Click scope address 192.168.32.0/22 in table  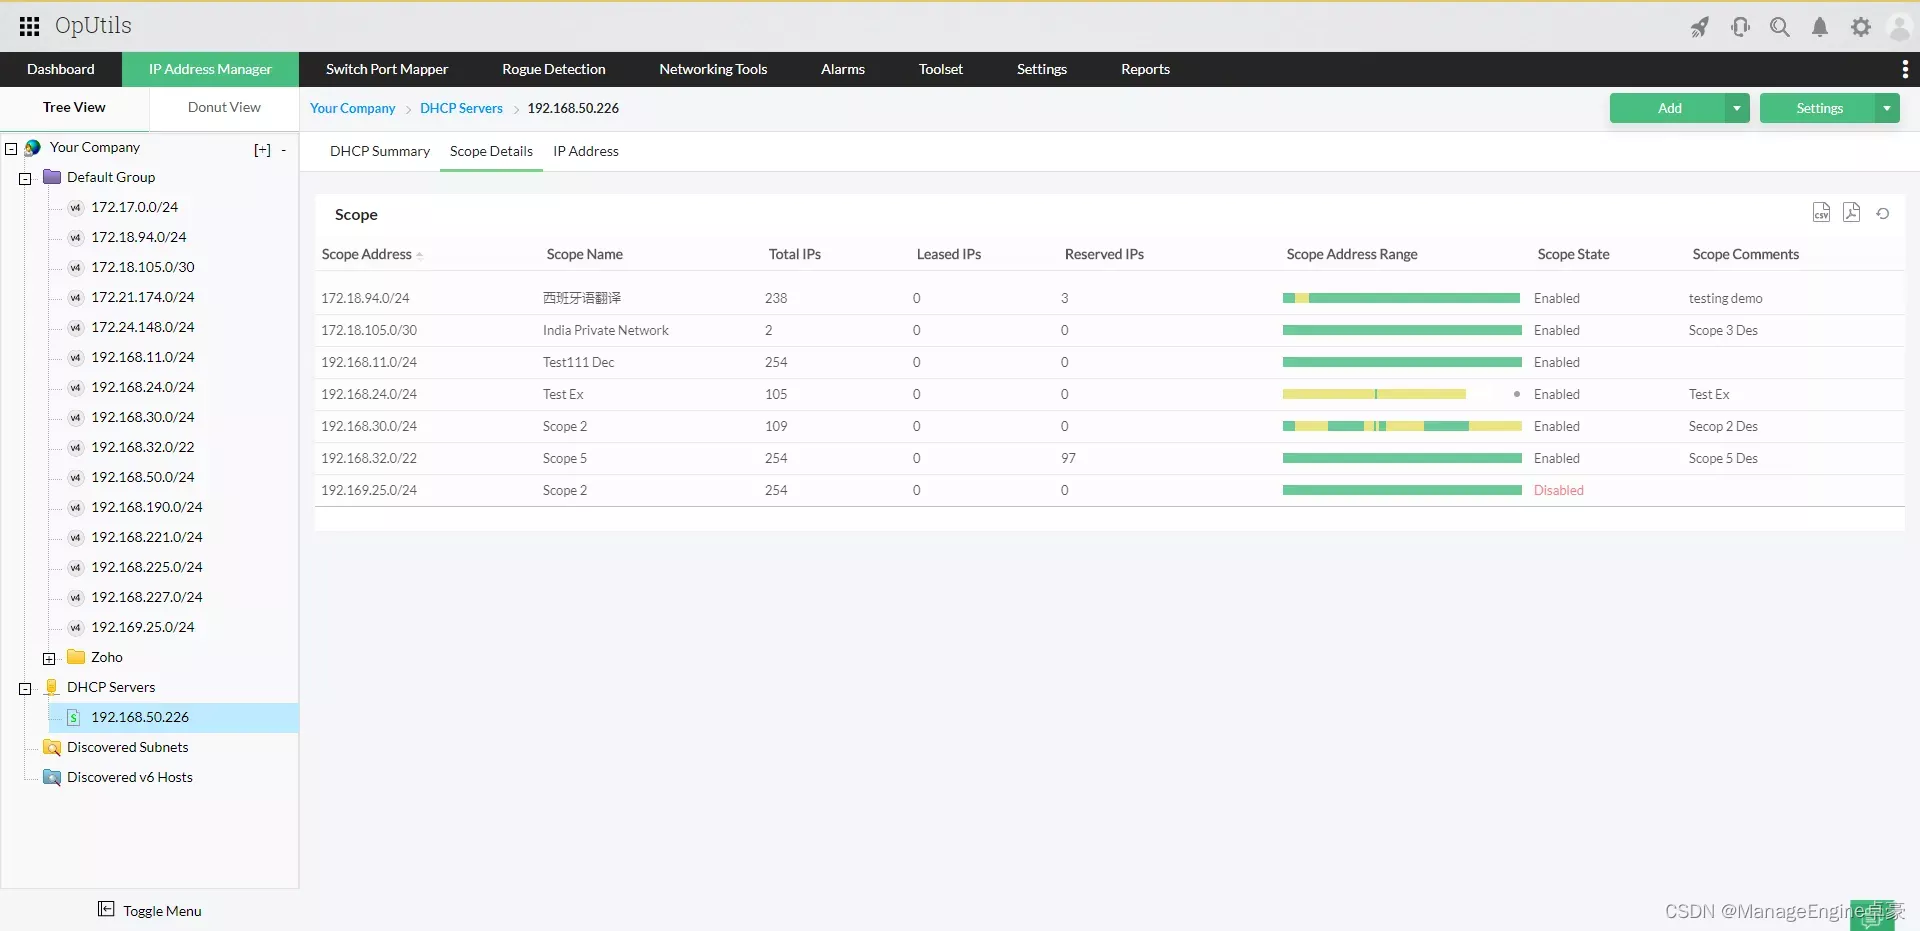(x=369, y=458)
